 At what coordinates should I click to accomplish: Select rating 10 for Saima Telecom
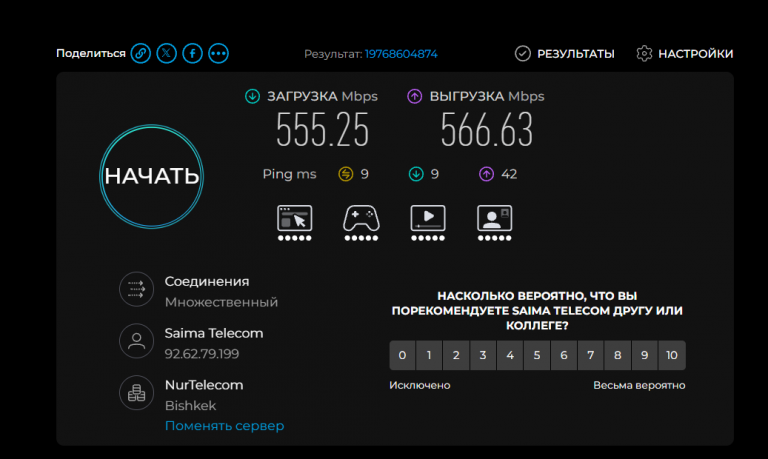[x=672, y=355]
